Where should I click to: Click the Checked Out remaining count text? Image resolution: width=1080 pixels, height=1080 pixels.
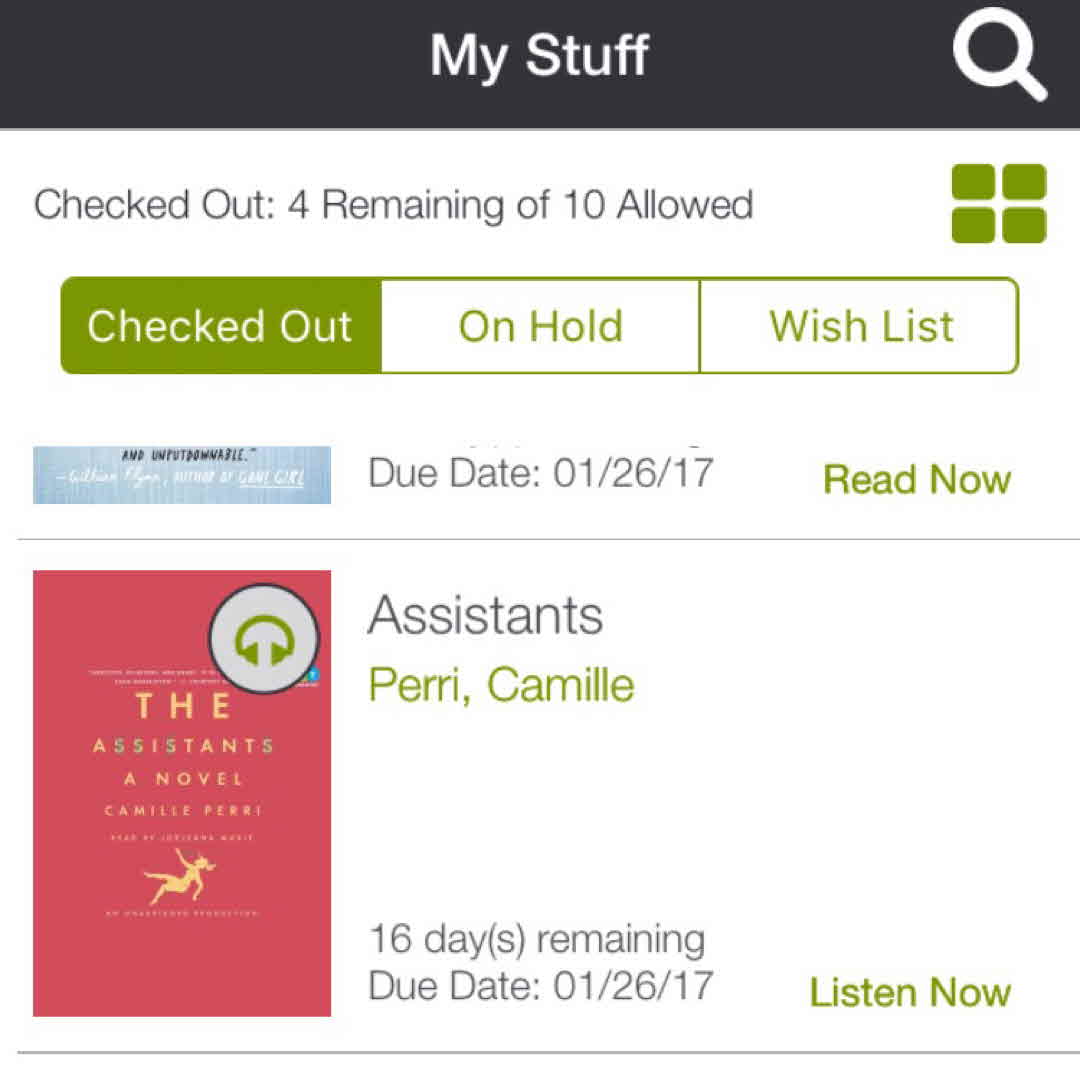[393, 205]
